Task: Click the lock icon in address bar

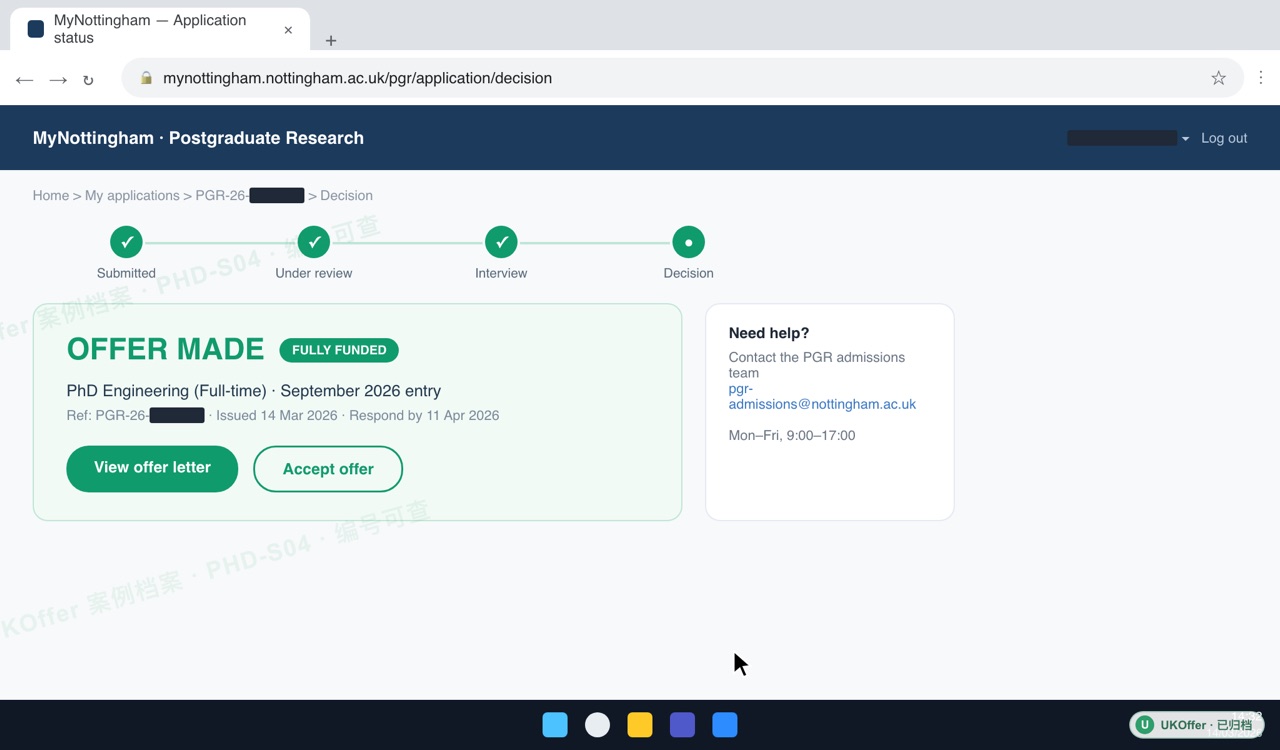Action: [x=146, y=78]
